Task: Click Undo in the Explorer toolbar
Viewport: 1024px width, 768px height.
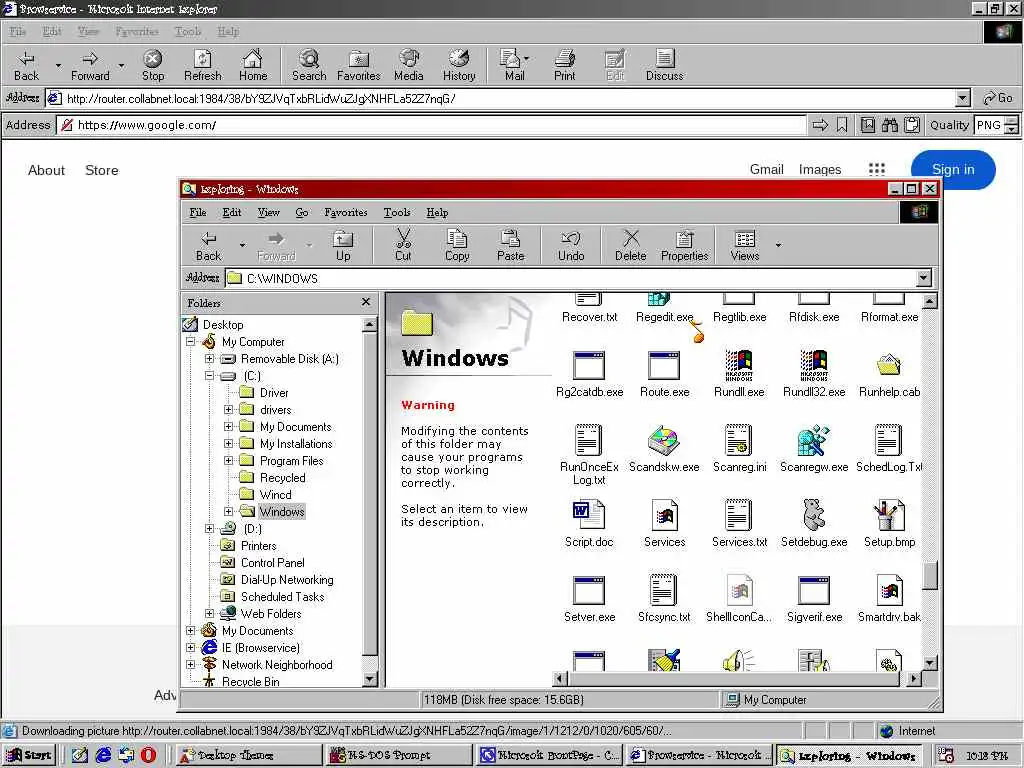Action: click(x=571, y=245)
